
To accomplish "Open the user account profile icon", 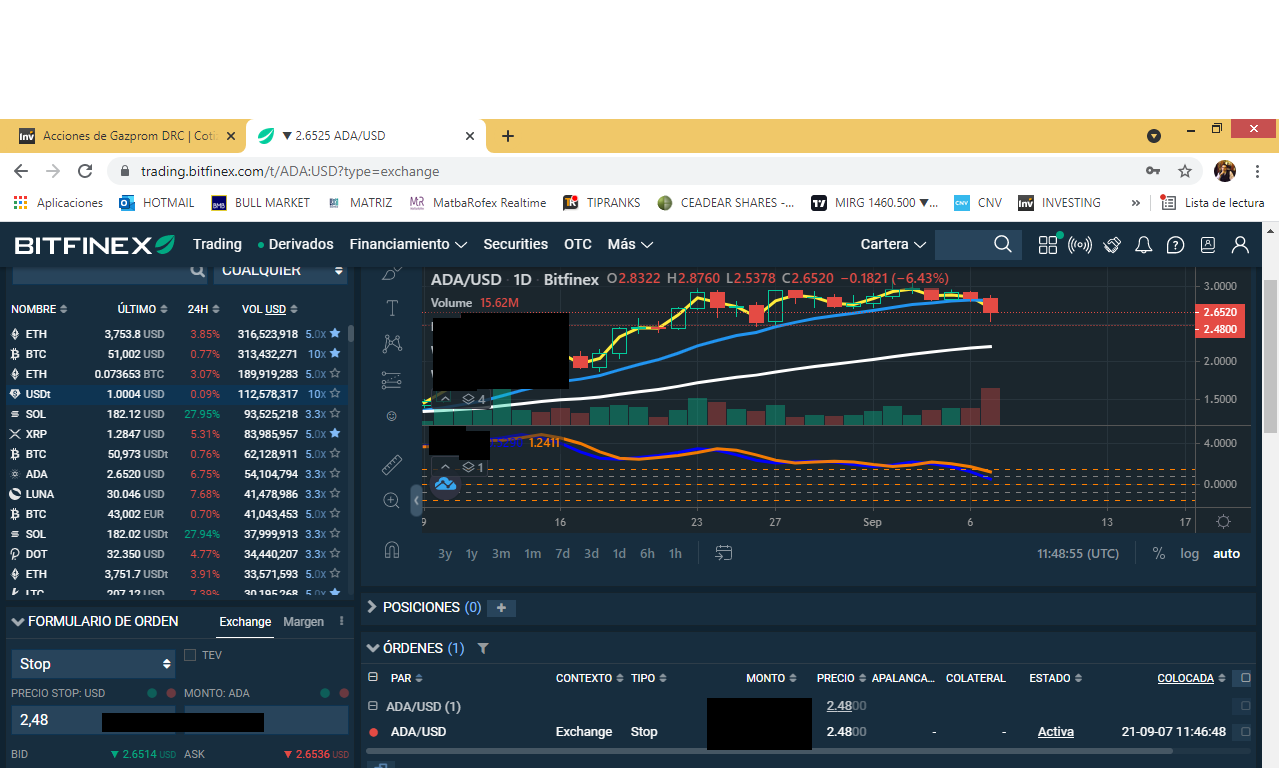I will (1240, 245).
